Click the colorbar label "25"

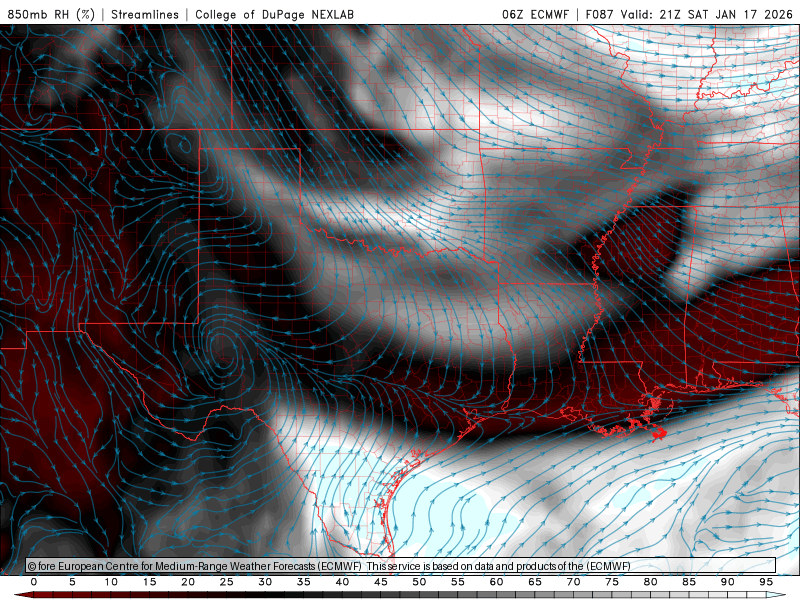[x=227, y=582]
